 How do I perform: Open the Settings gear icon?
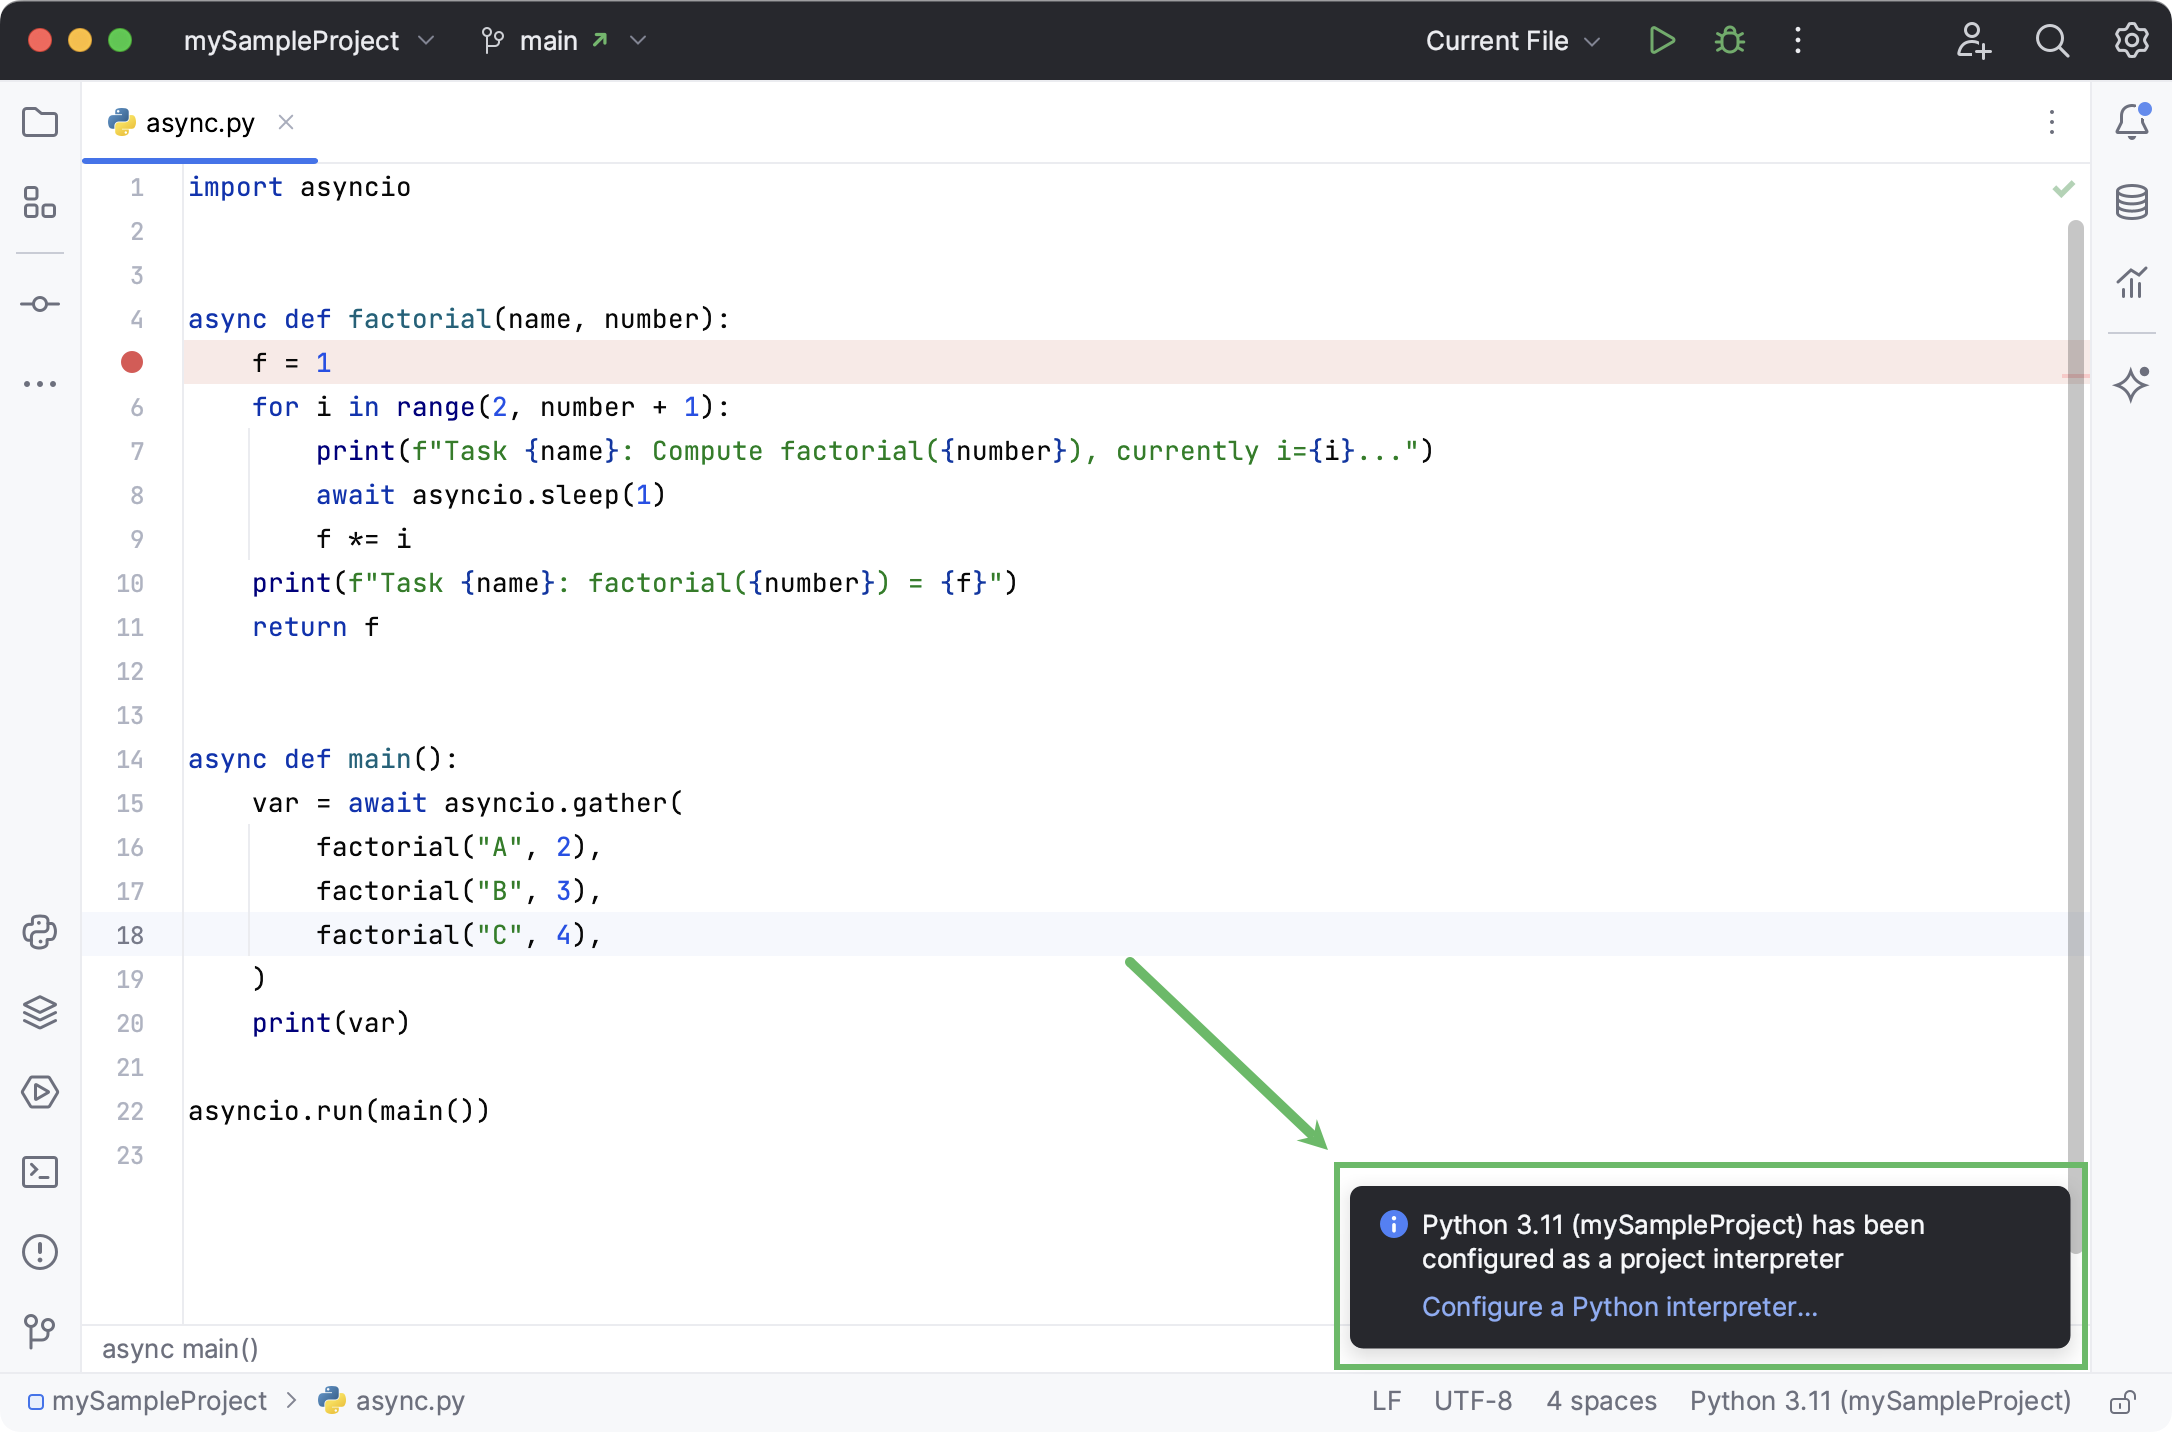click(2132, 42)
